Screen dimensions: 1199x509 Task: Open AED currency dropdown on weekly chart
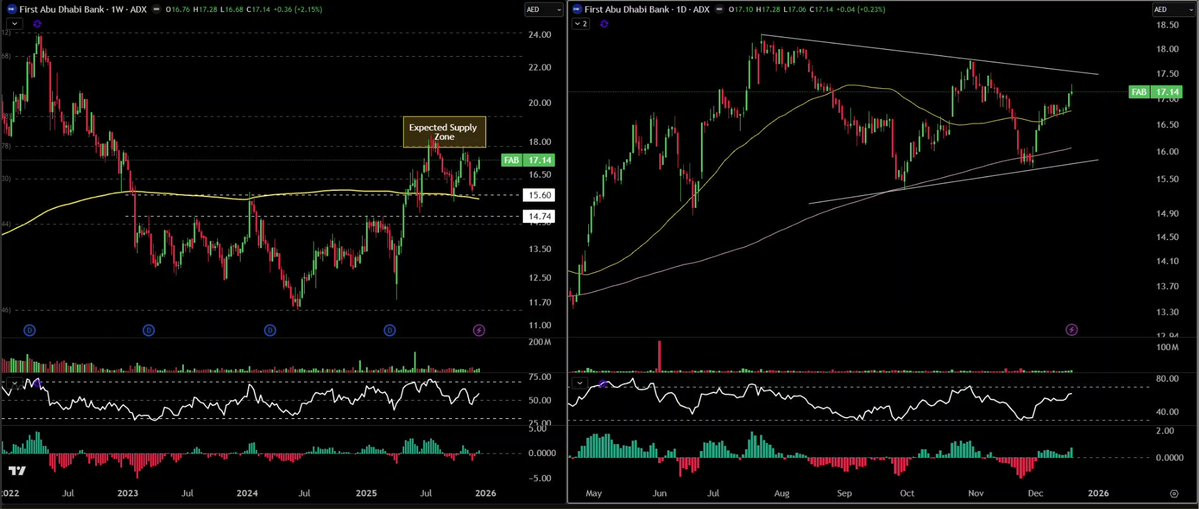544,9
